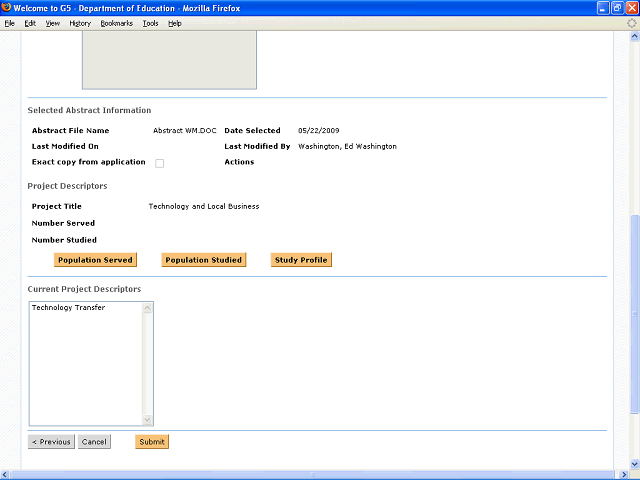Click the Washington, Ed Washington name
This screenshot has width=640, height=480.
pos(347,146)
